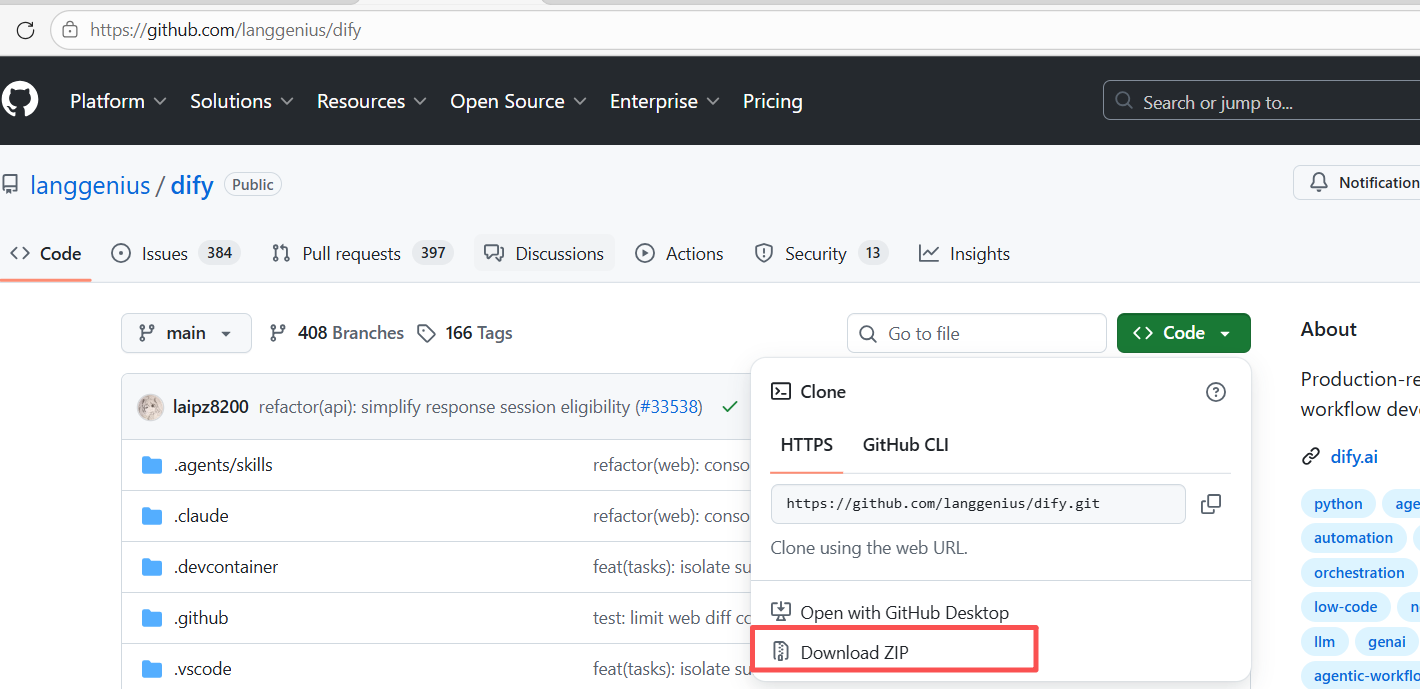Click the low-code topic tag
This screenshot has height=689, width=1420.
click(x=1345, y=607)
